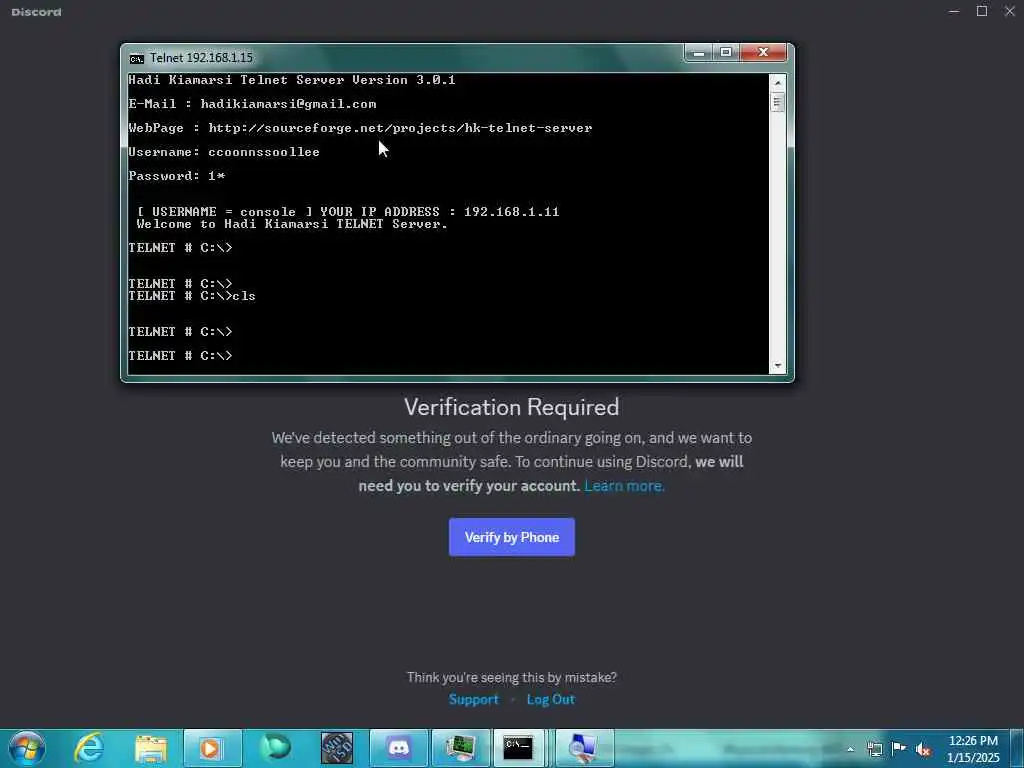This screenshot has height=768, width=1024.
Task: Open Windows Explorer folder icon in taskbar
Action: tap(151, 748)
